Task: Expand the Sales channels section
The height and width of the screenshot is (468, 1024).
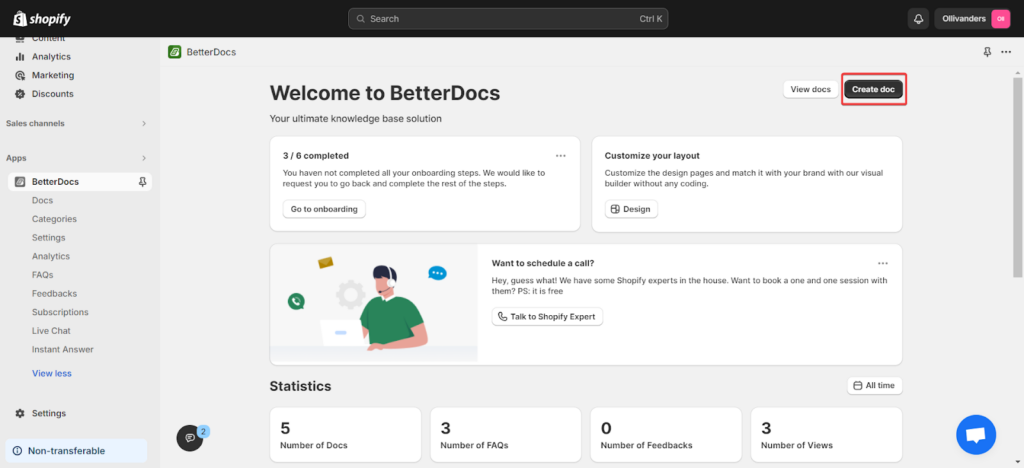Action: pyautogui.click(x=144, y=123)
